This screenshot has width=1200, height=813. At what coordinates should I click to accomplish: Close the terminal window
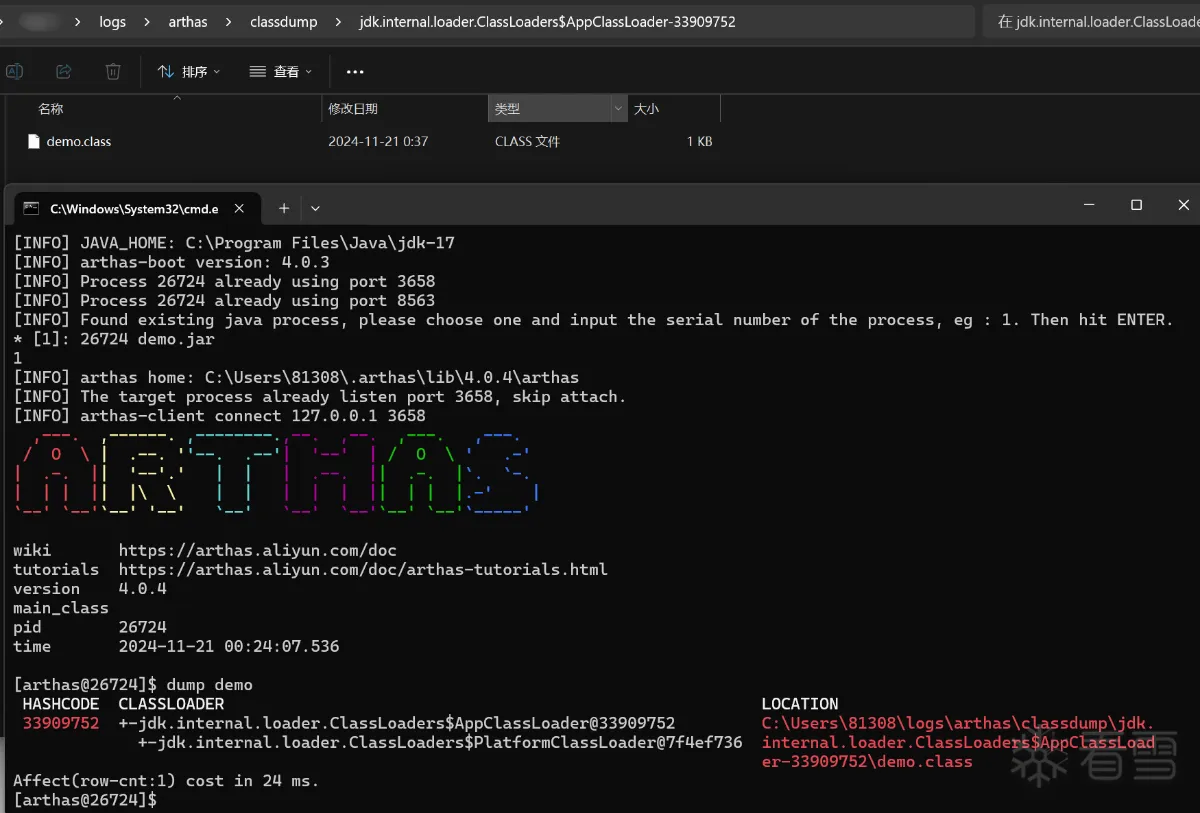(1183, 205)
